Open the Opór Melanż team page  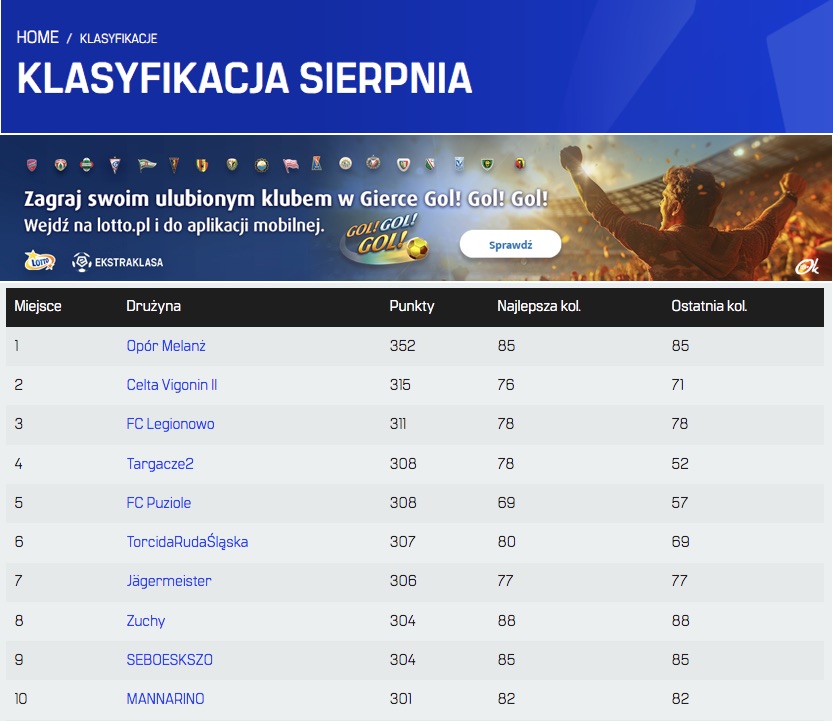pos(166,346)
